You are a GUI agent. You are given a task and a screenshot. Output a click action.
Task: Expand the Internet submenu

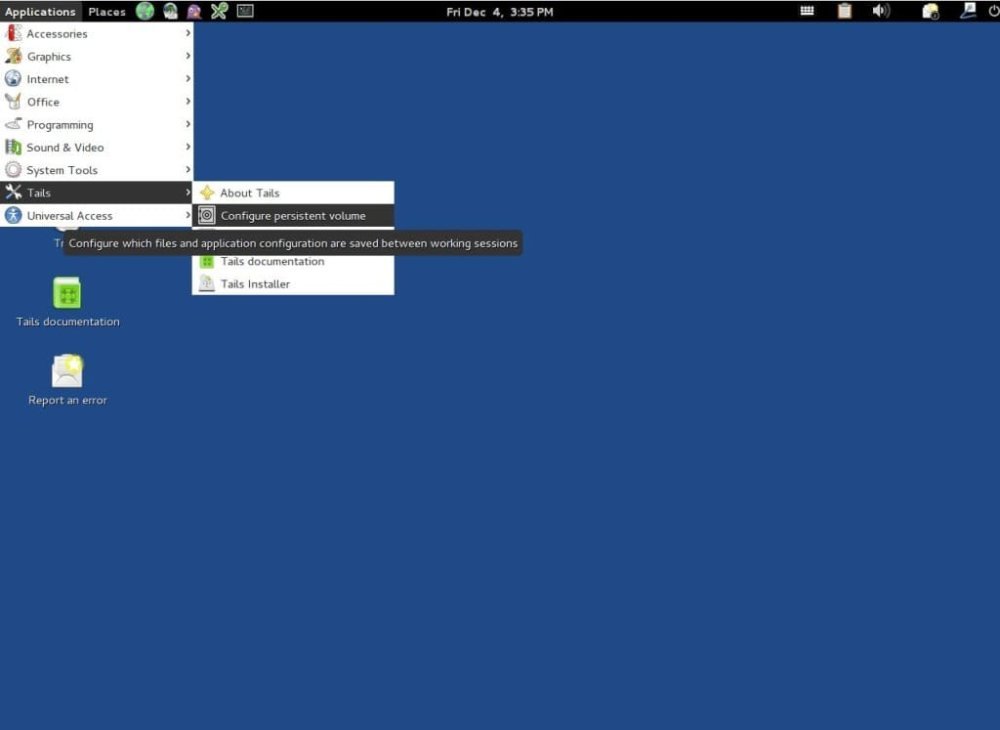(x=97, y=79)
